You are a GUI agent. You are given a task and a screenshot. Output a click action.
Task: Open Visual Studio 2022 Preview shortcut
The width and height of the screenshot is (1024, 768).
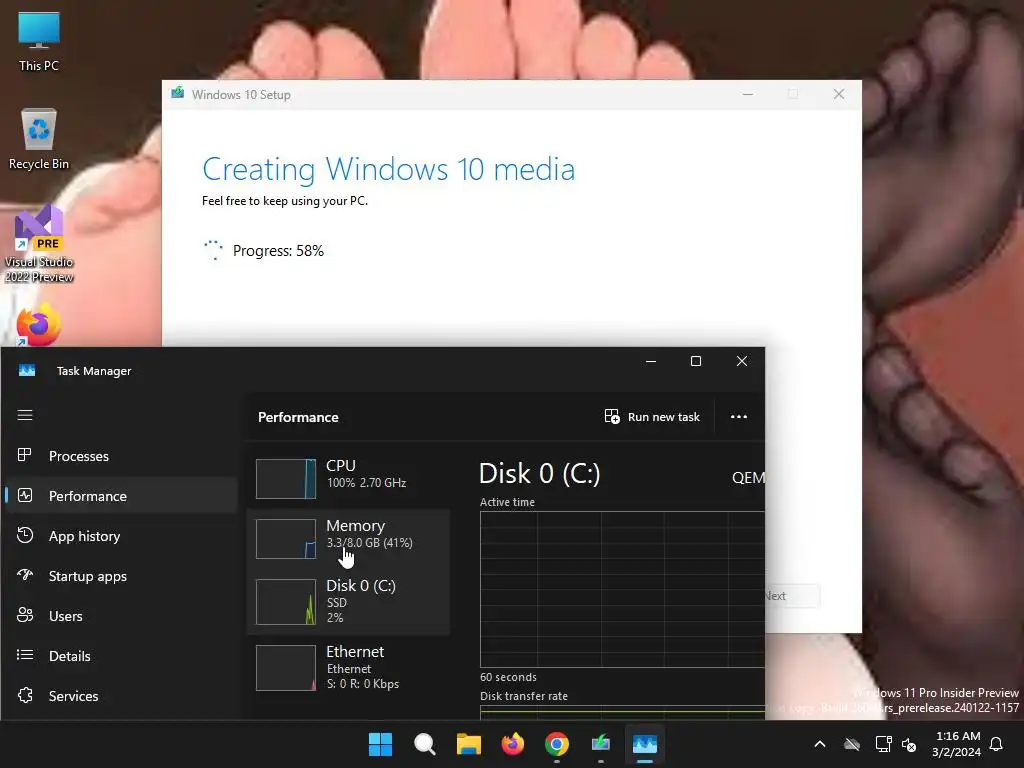tap(39, 244)
